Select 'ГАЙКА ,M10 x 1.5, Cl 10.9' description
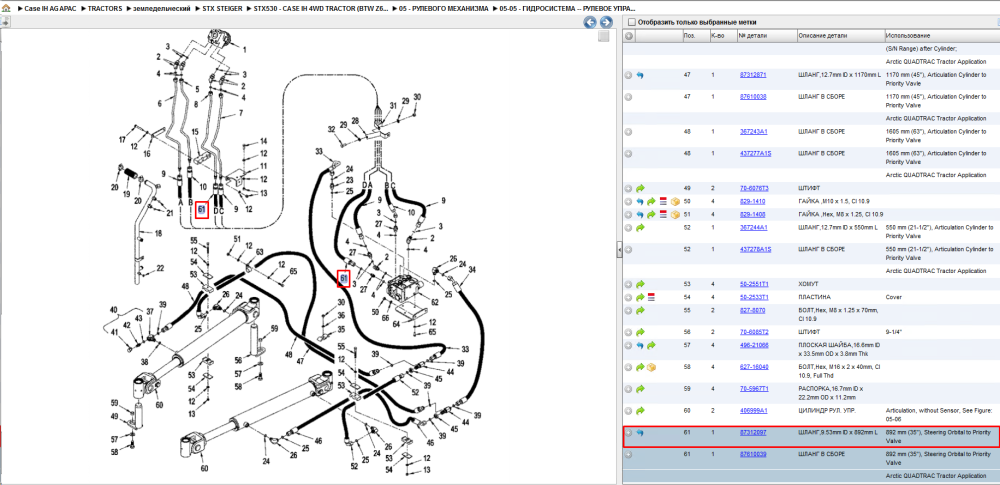Image resolution: width=1000 pixels, height=485 pixels. (835, 201)
